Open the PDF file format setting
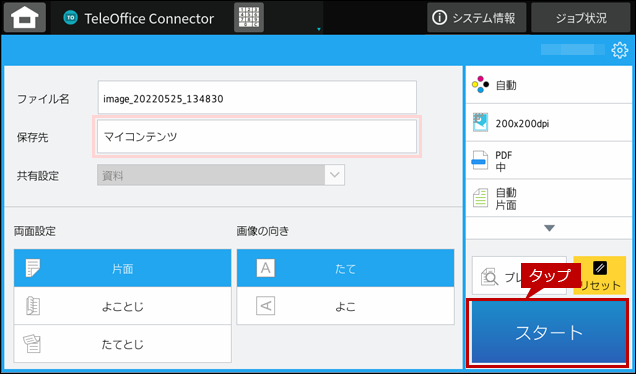The image size is (636, 374). click(x=549, y=161)
